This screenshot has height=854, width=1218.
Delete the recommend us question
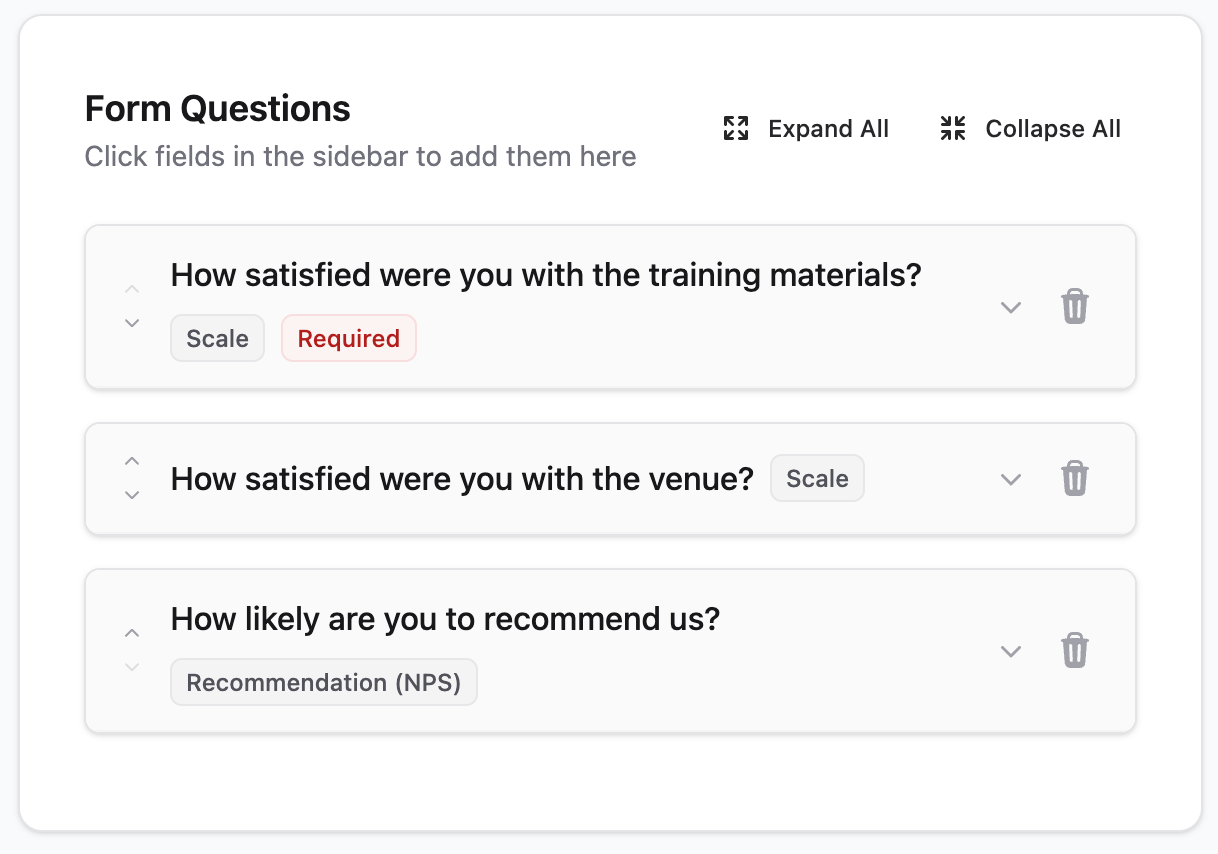tap(1074, 650)
